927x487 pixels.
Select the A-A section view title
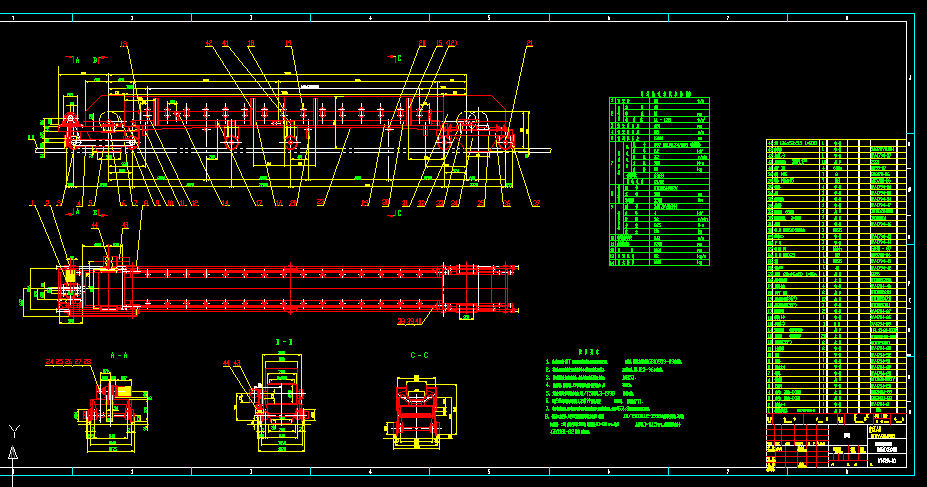[x=120, y=354]
